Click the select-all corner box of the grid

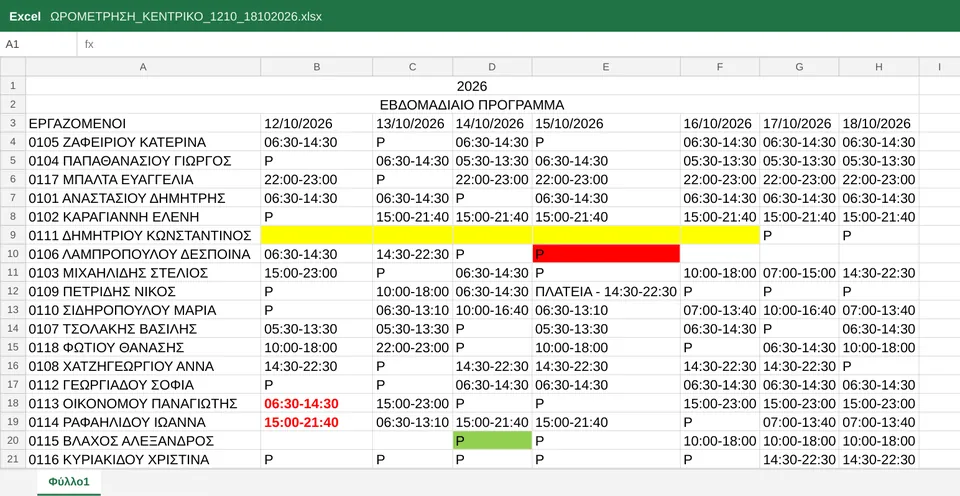coord(13,67)
